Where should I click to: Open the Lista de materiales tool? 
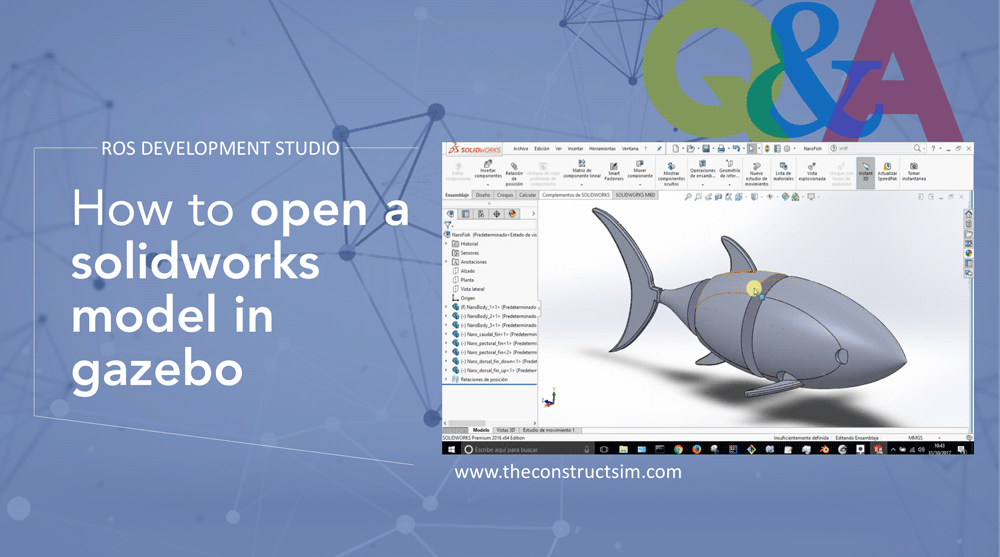(783, 171)
